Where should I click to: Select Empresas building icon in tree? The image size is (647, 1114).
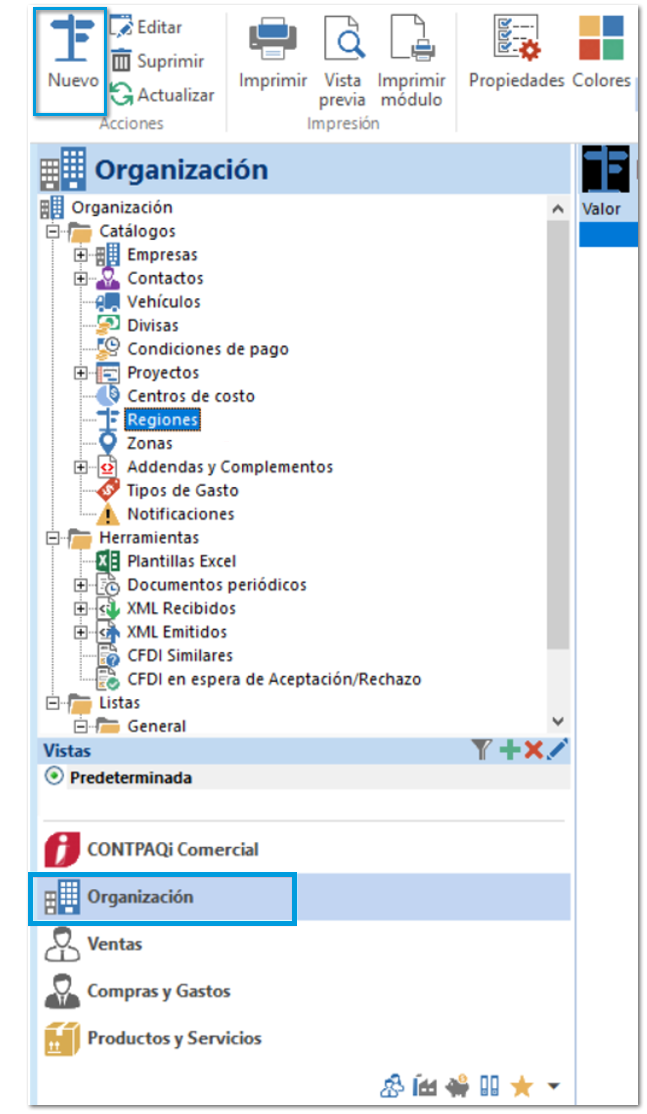tap(107, 254)
